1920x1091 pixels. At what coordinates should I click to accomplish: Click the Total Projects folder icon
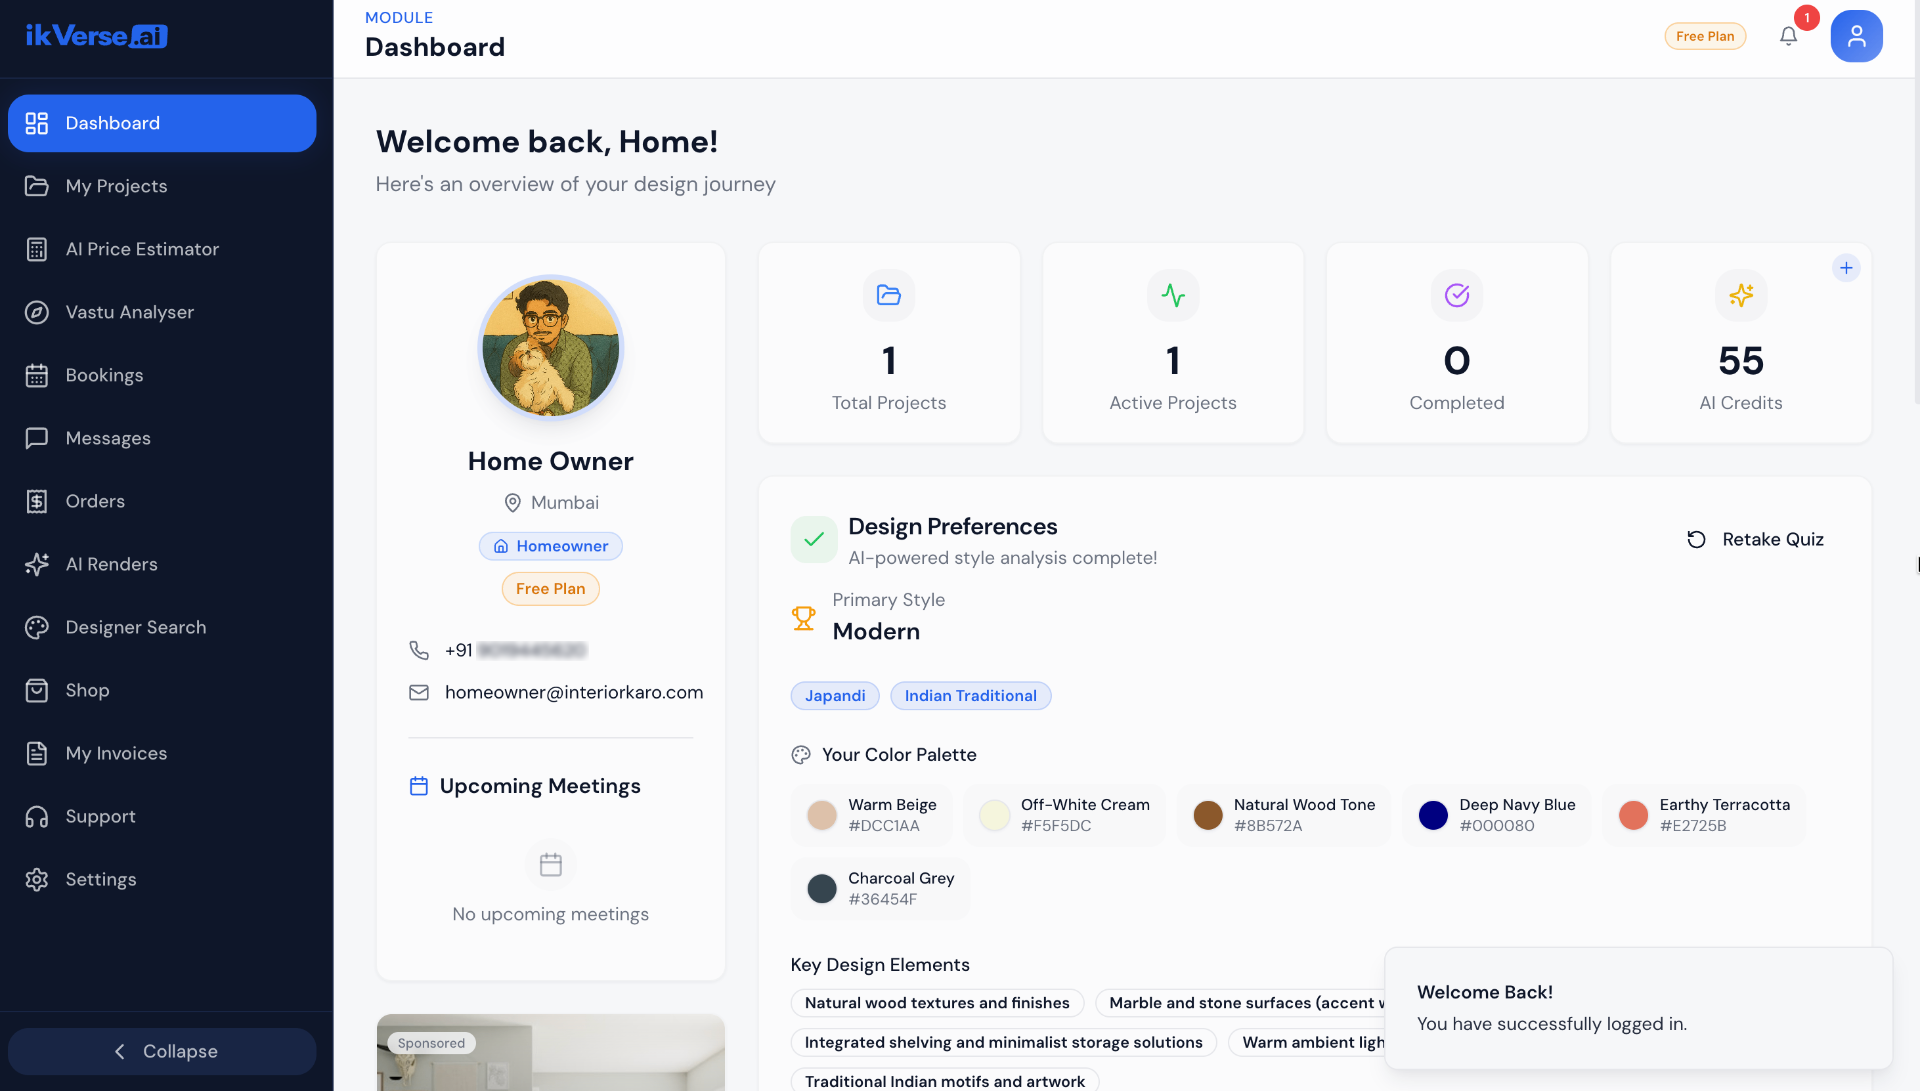[889, 295]
